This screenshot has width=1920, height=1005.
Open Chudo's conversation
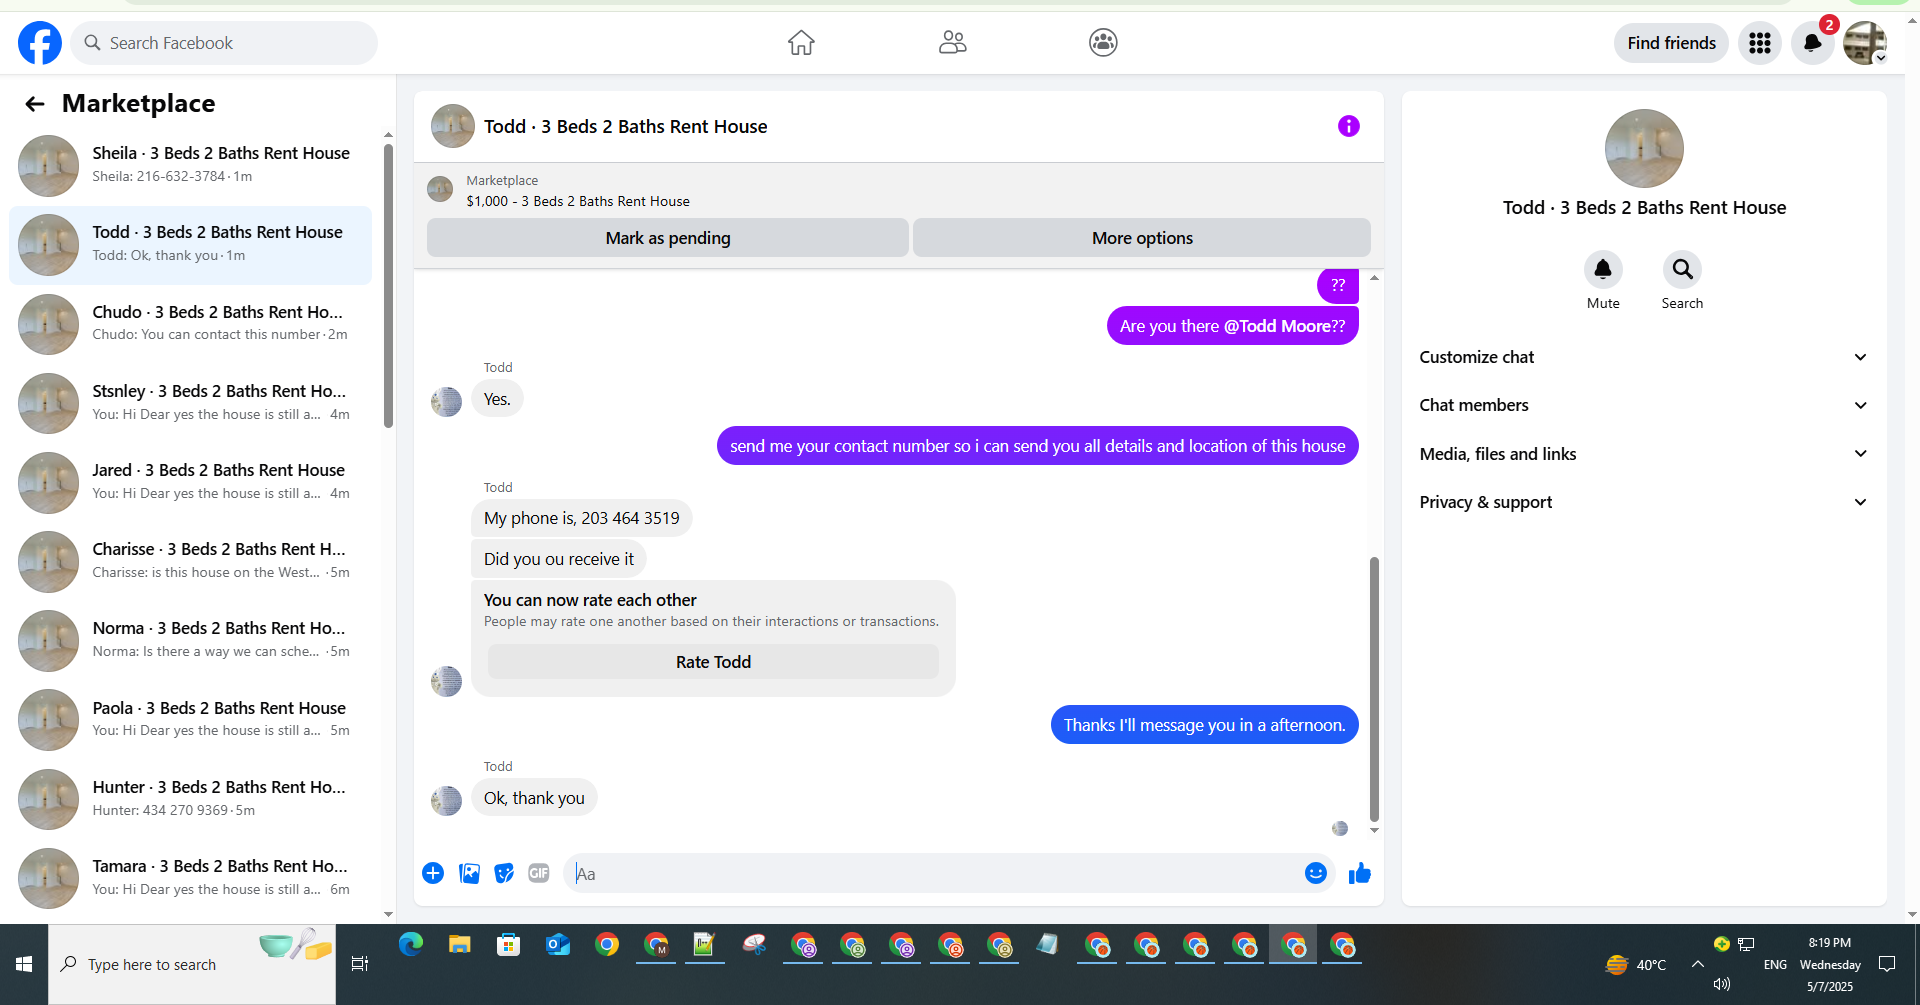click(x=190, y=324)
